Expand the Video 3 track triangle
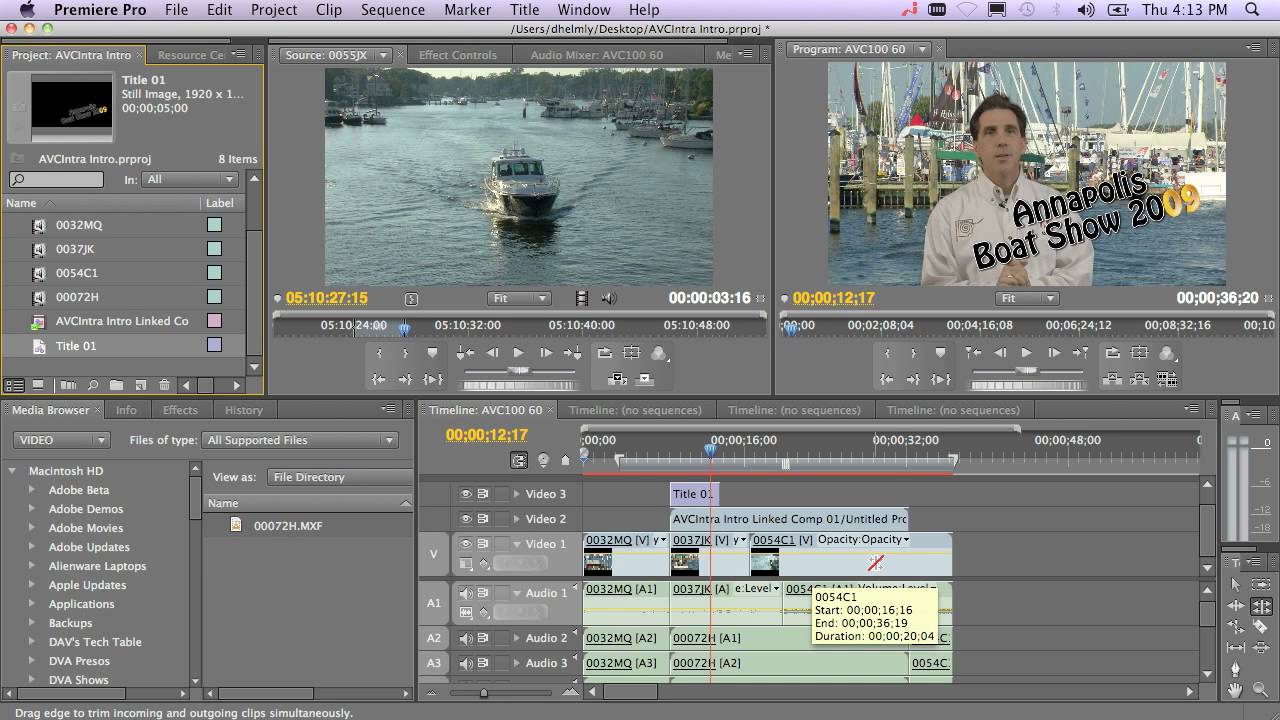Screen dimensions: 1280x720 (517, 494)
